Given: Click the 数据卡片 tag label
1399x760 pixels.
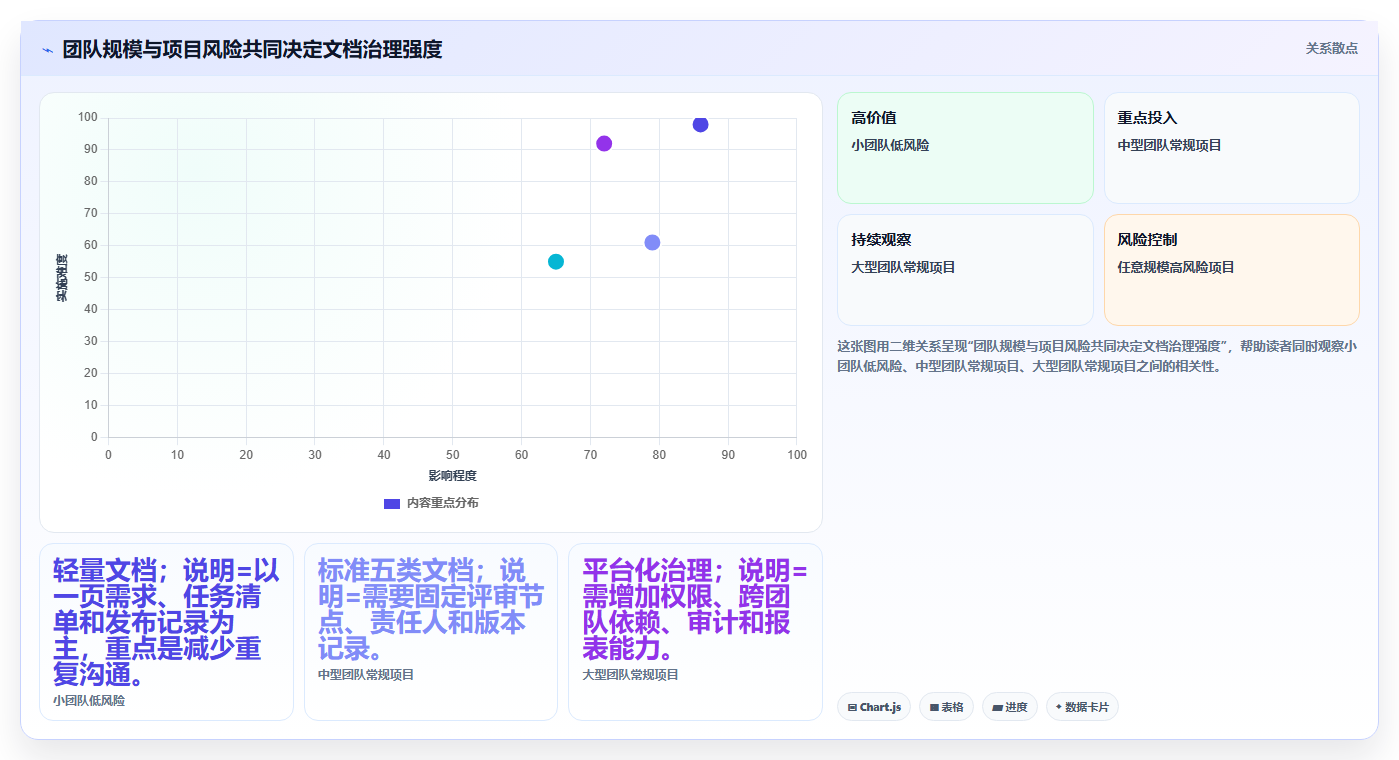Looking at the screenshot, I should 1087,707.
